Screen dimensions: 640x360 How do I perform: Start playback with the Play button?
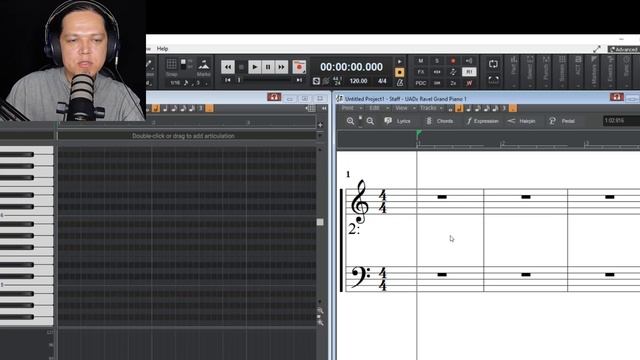(x=254, y=67)
